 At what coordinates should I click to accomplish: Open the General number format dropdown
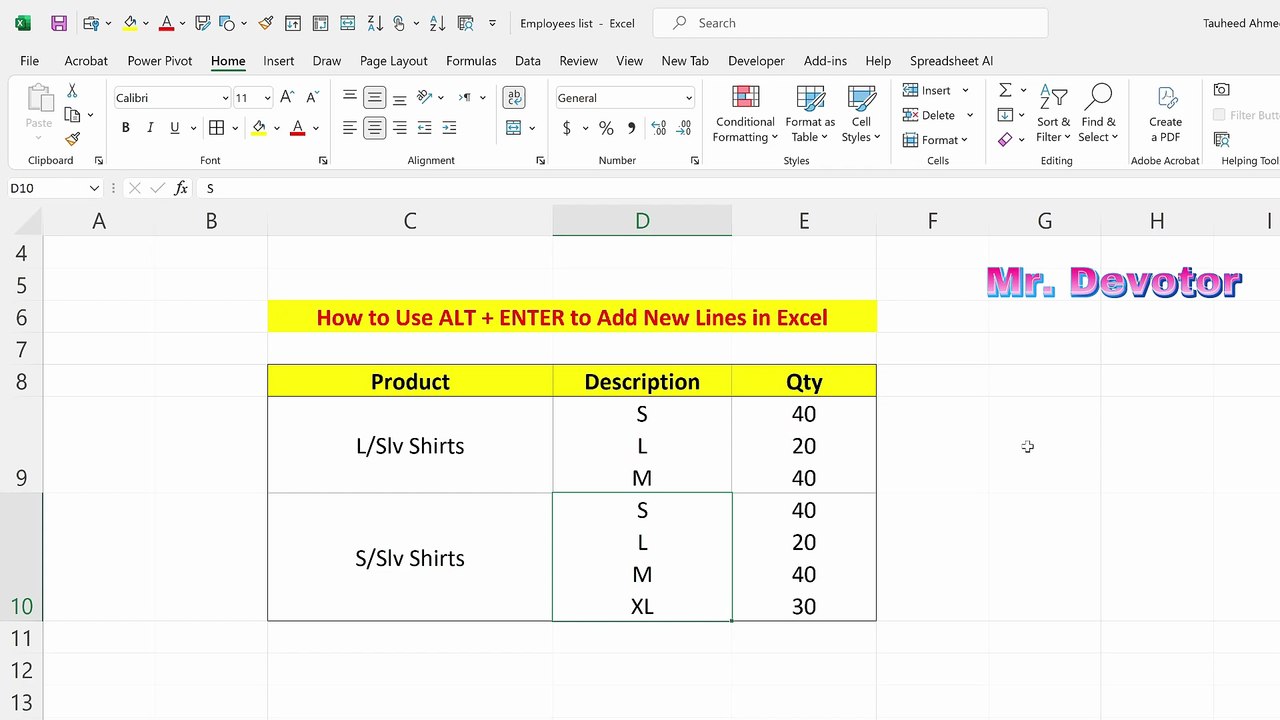click(689, 98)
